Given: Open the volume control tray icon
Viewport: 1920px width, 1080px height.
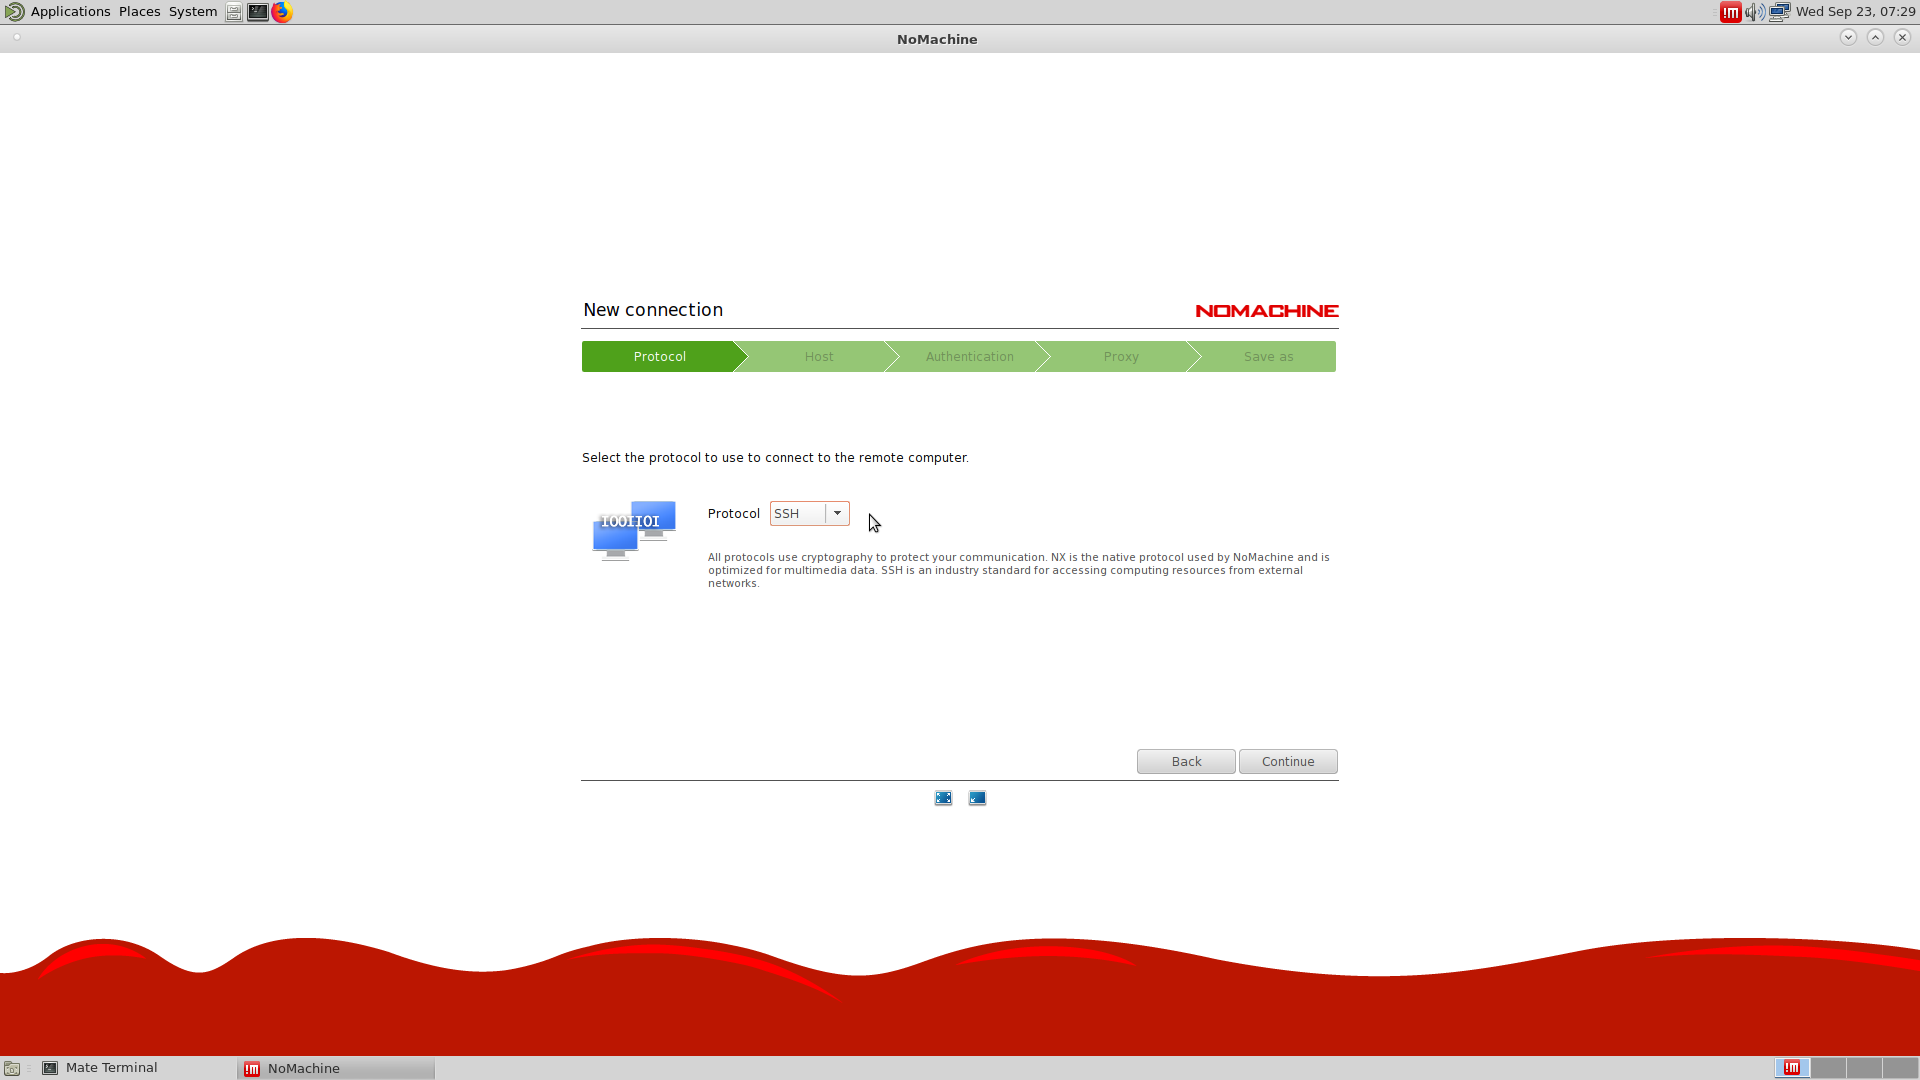Looking at the screenshot, I should (1755, 12).
